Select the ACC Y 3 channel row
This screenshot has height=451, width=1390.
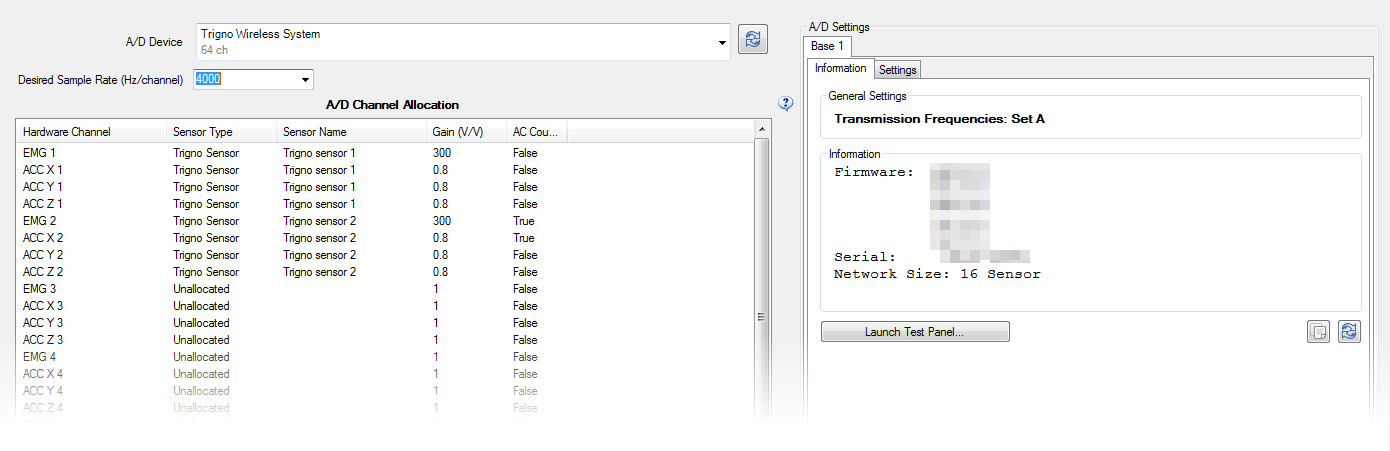coord(385,322)
